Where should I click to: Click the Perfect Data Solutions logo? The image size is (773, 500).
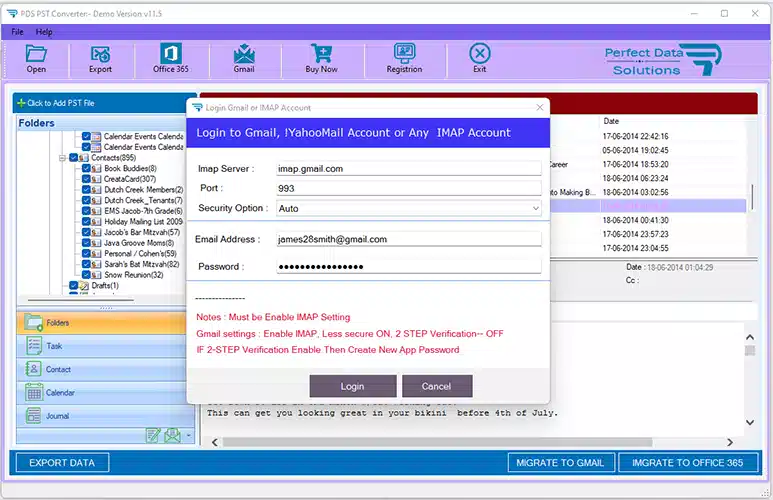tap(662, 60)
